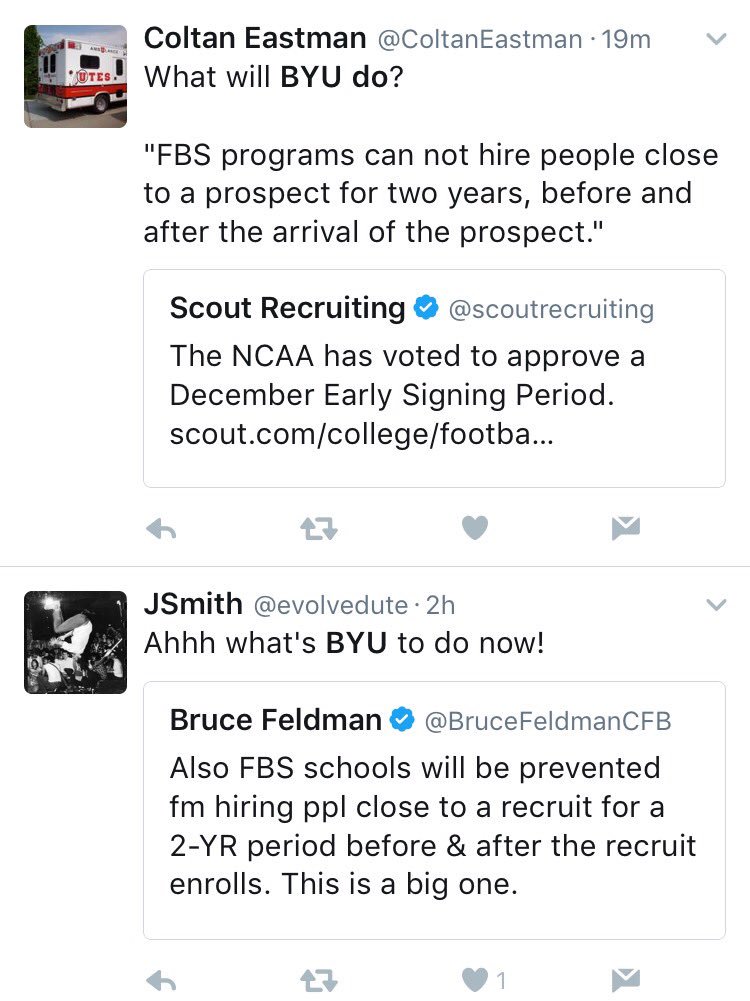Share JSmith's tweet via direct message
This screenshot has height=1001, width=750.
pos(626,979)
